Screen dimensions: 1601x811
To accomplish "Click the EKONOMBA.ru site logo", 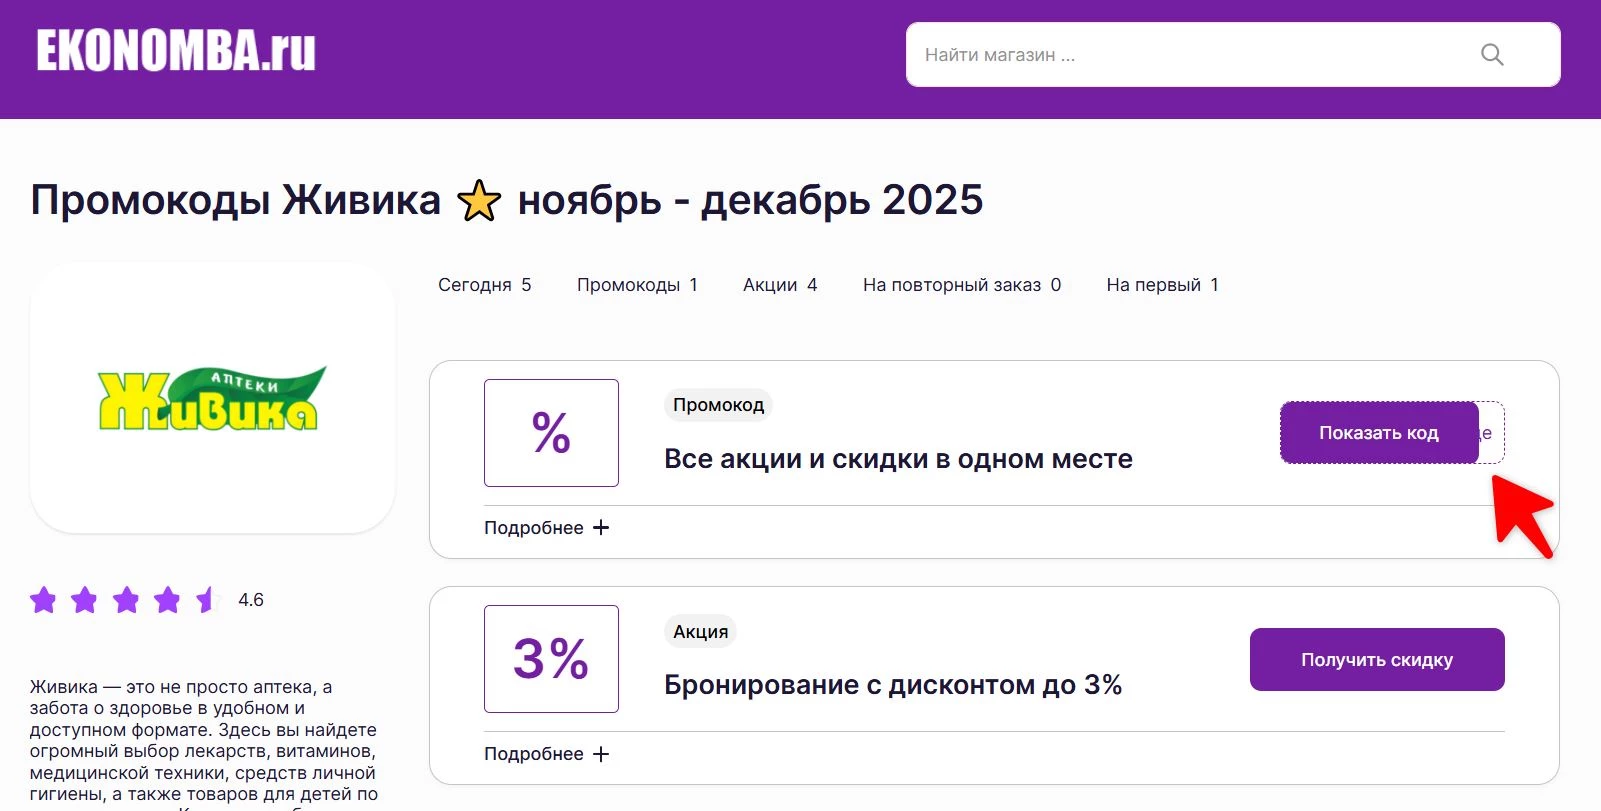I will (x=174, y=52).
